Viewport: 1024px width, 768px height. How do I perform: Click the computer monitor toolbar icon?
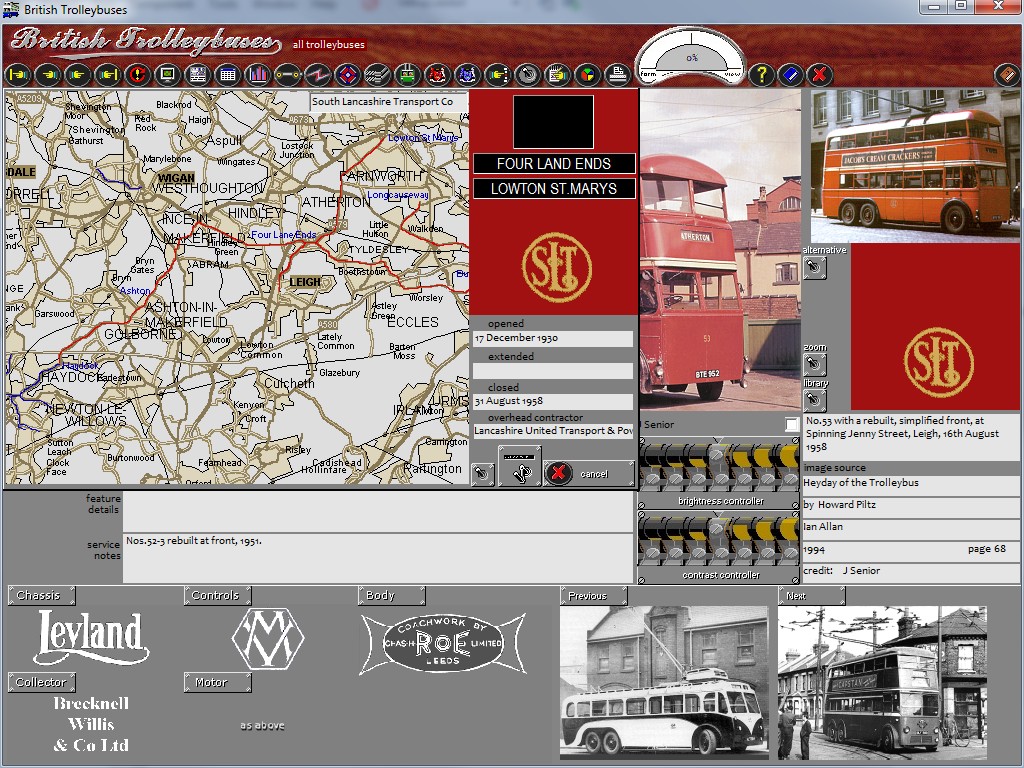coord(167,74)
